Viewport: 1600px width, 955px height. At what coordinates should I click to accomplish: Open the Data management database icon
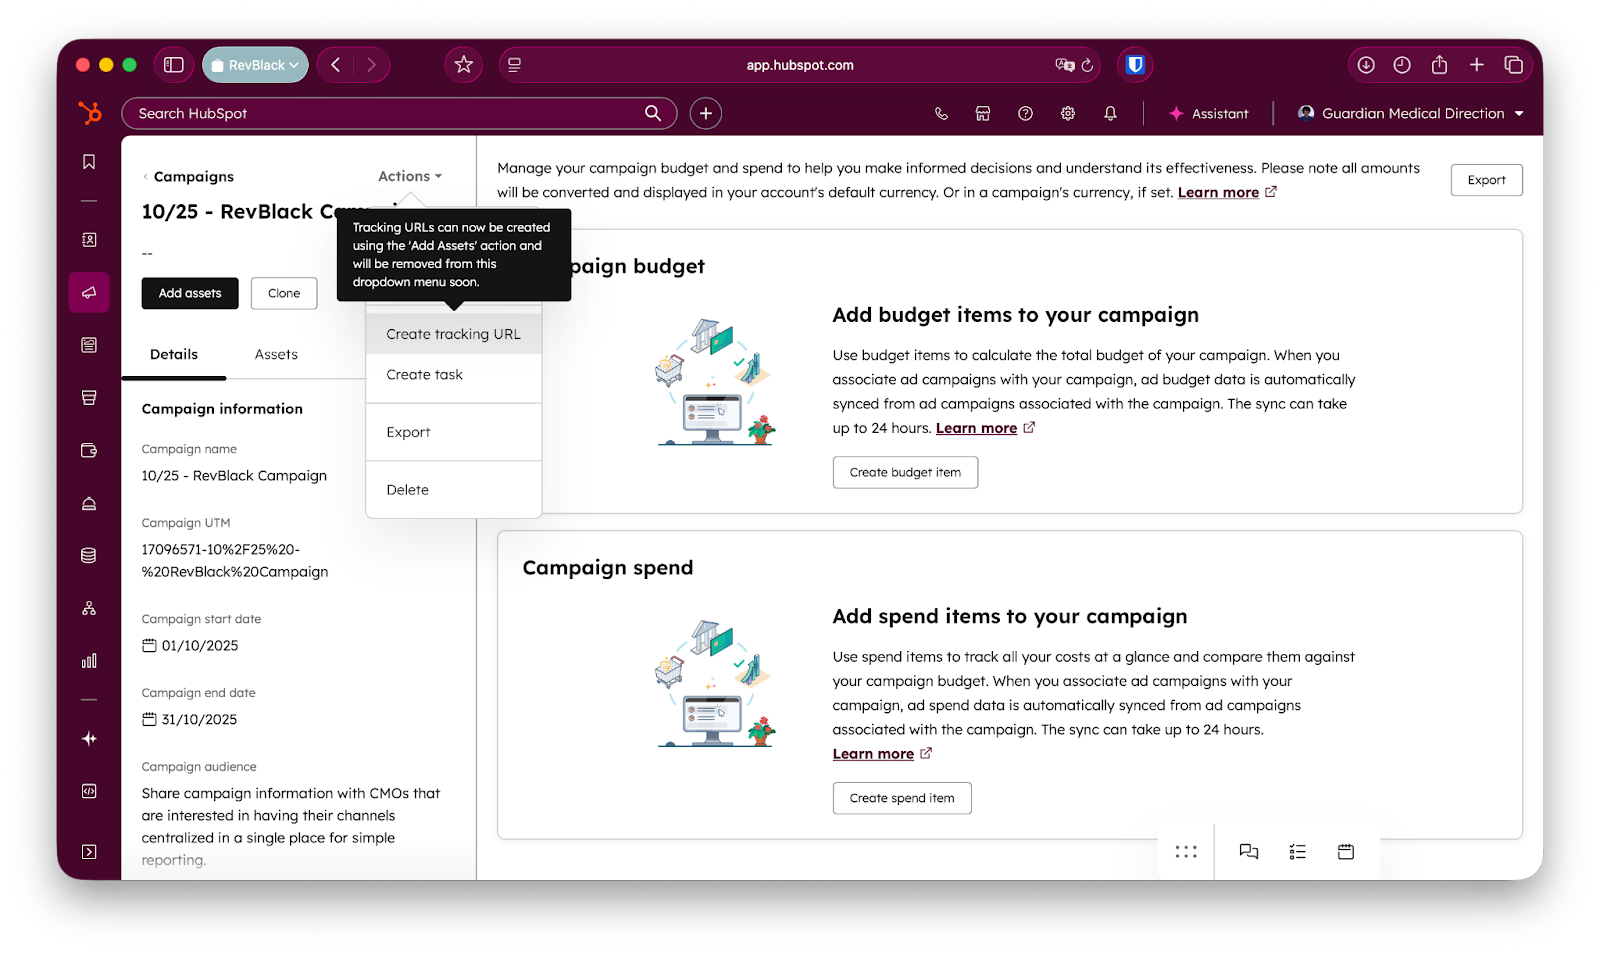pyautogui.click(x=89, y=556)
